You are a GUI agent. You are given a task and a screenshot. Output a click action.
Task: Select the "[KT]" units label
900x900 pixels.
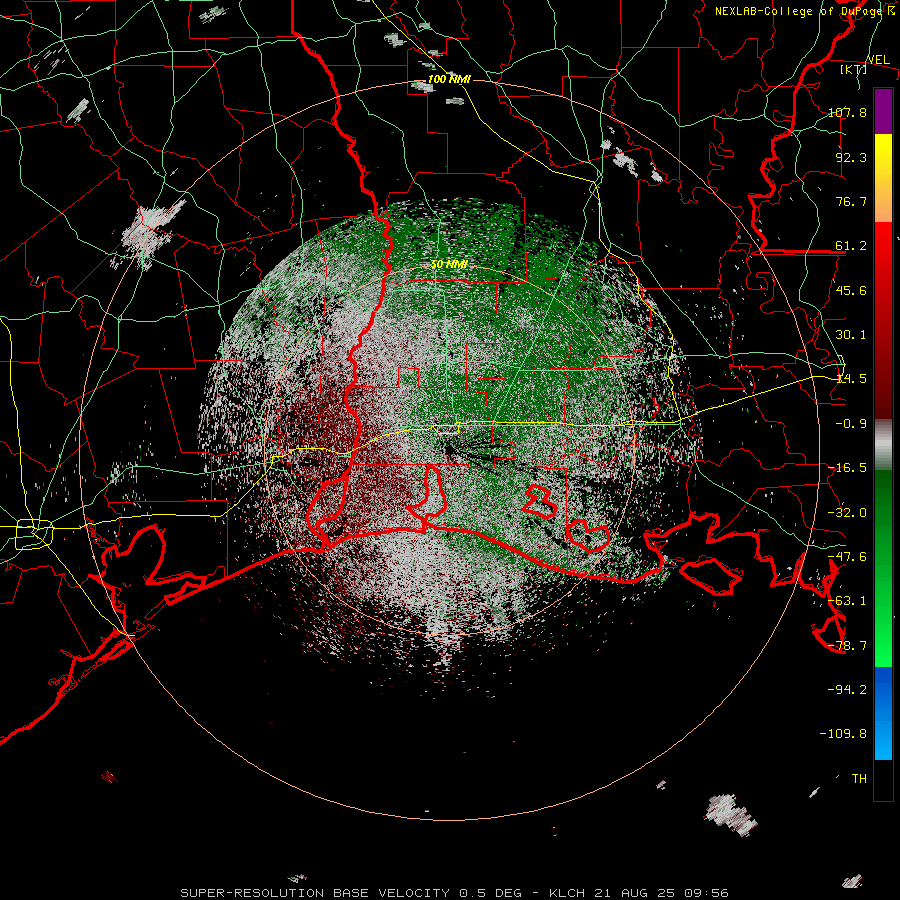pos(854,69)
